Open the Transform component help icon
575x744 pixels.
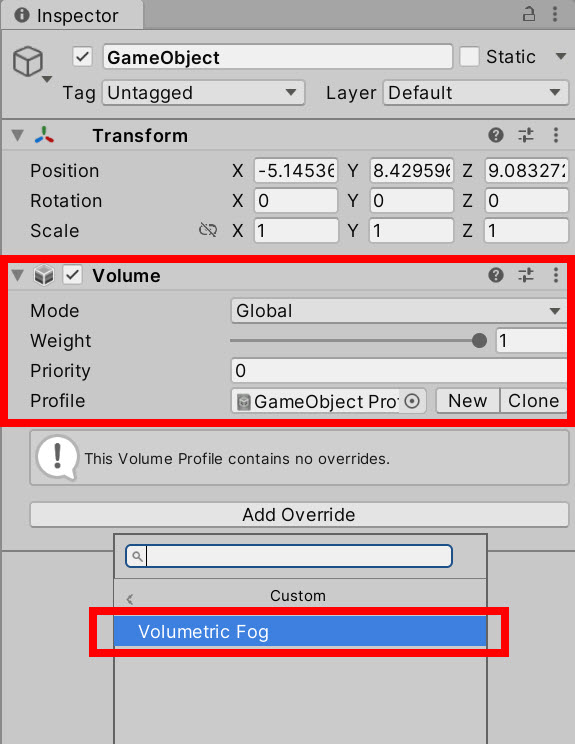coord(496,135)
